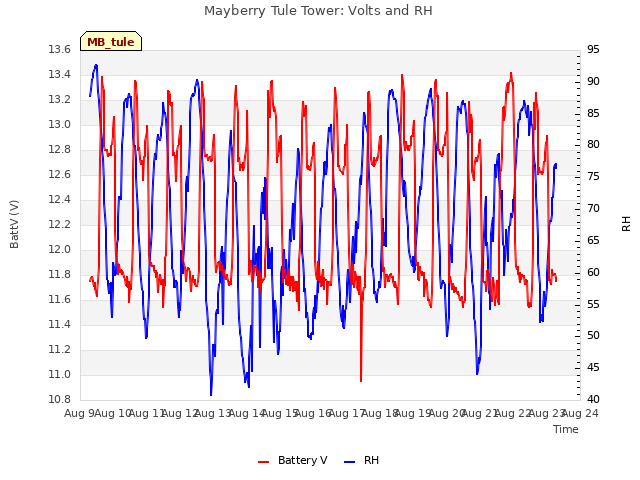Click the 12.6 left axis tick label
Screen dimensions: 640x480
(x=60, y=174)
